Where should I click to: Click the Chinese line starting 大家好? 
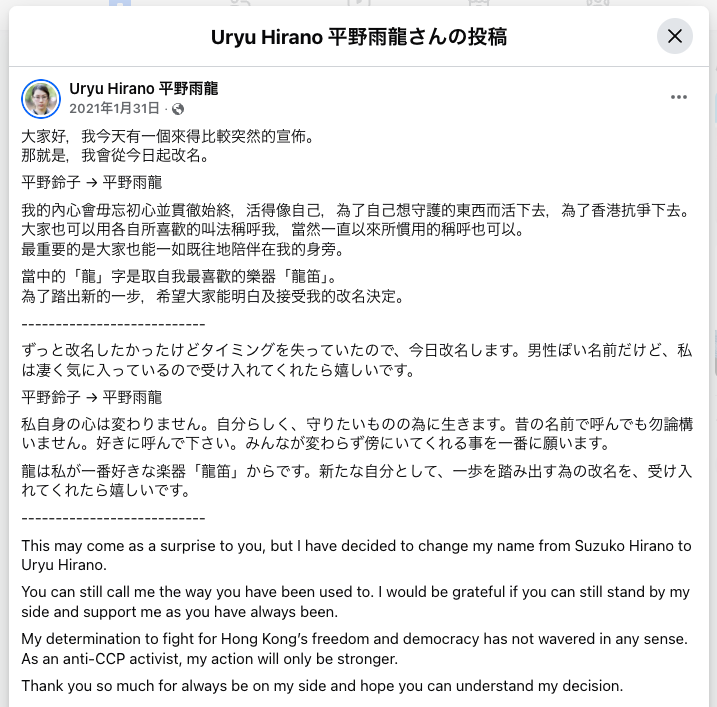pyautogui.click(x=168, y=136)
